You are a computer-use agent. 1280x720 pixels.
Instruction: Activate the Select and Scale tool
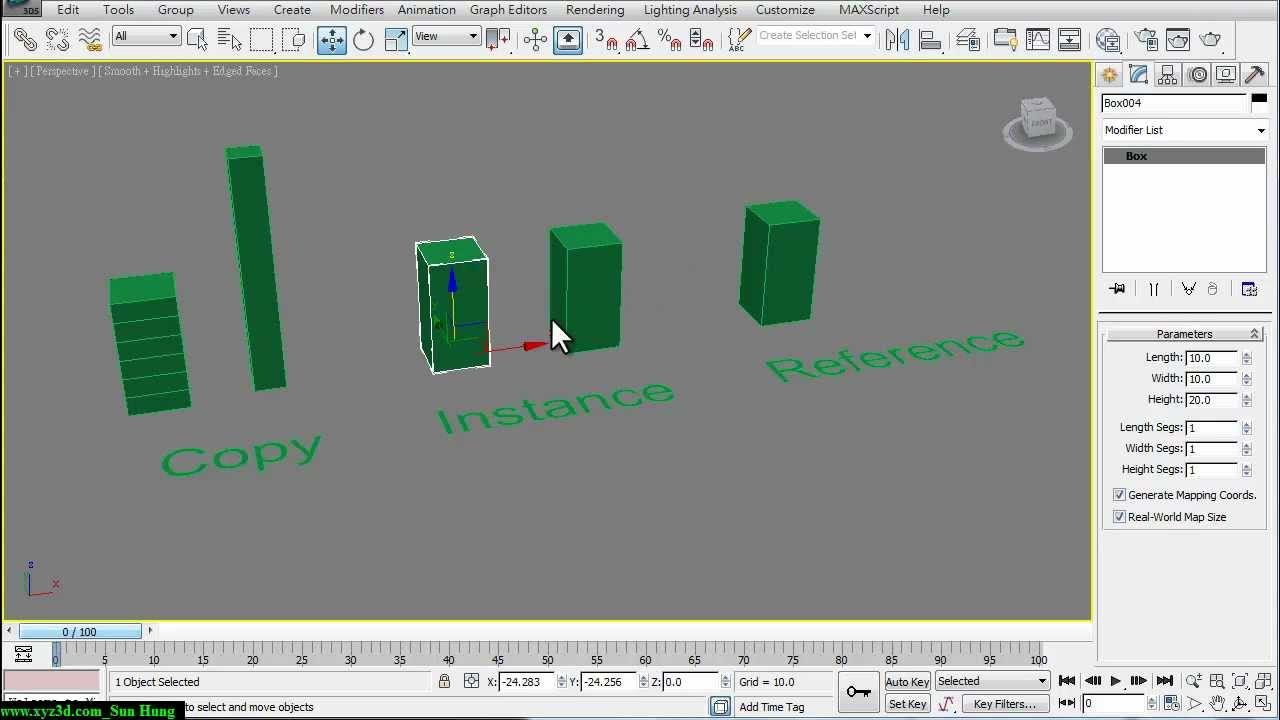click(396, 40)
